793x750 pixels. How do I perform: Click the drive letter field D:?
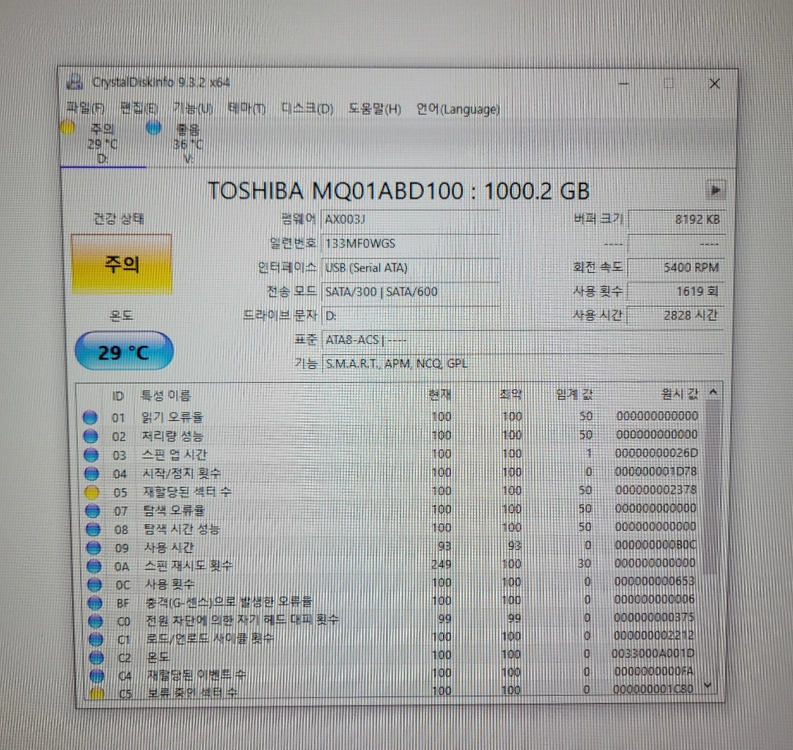pyautogui.click(x=410, y=316)
